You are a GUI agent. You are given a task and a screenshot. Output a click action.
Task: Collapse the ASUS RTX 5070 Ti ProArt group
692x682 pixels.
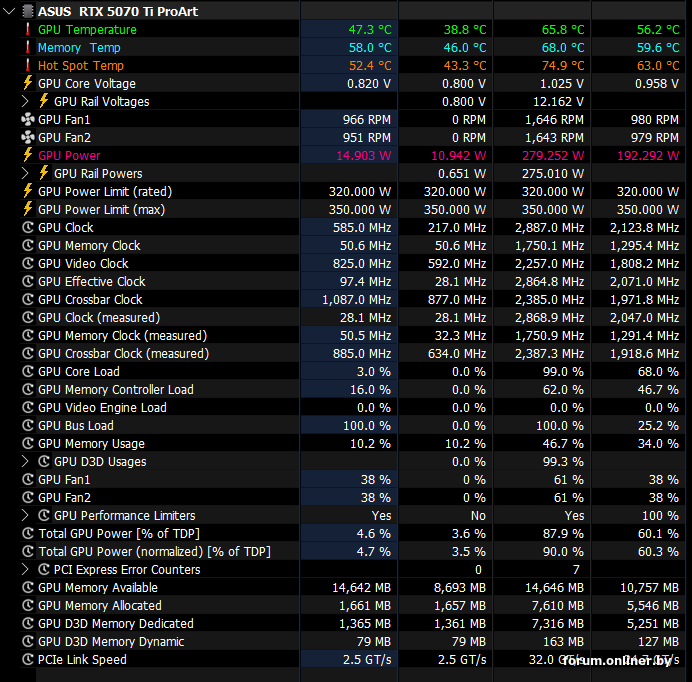pyautogui.click(x=9, y=11)
